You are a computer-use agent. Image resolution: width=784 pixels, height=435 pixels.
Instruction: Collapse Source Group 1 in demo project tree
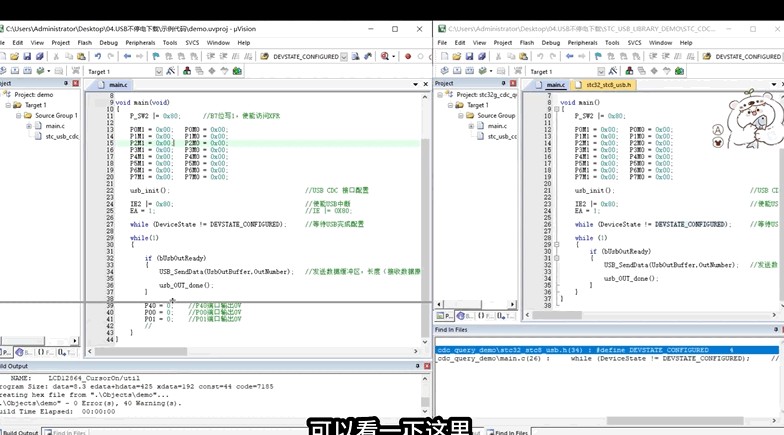pos(18,116)
